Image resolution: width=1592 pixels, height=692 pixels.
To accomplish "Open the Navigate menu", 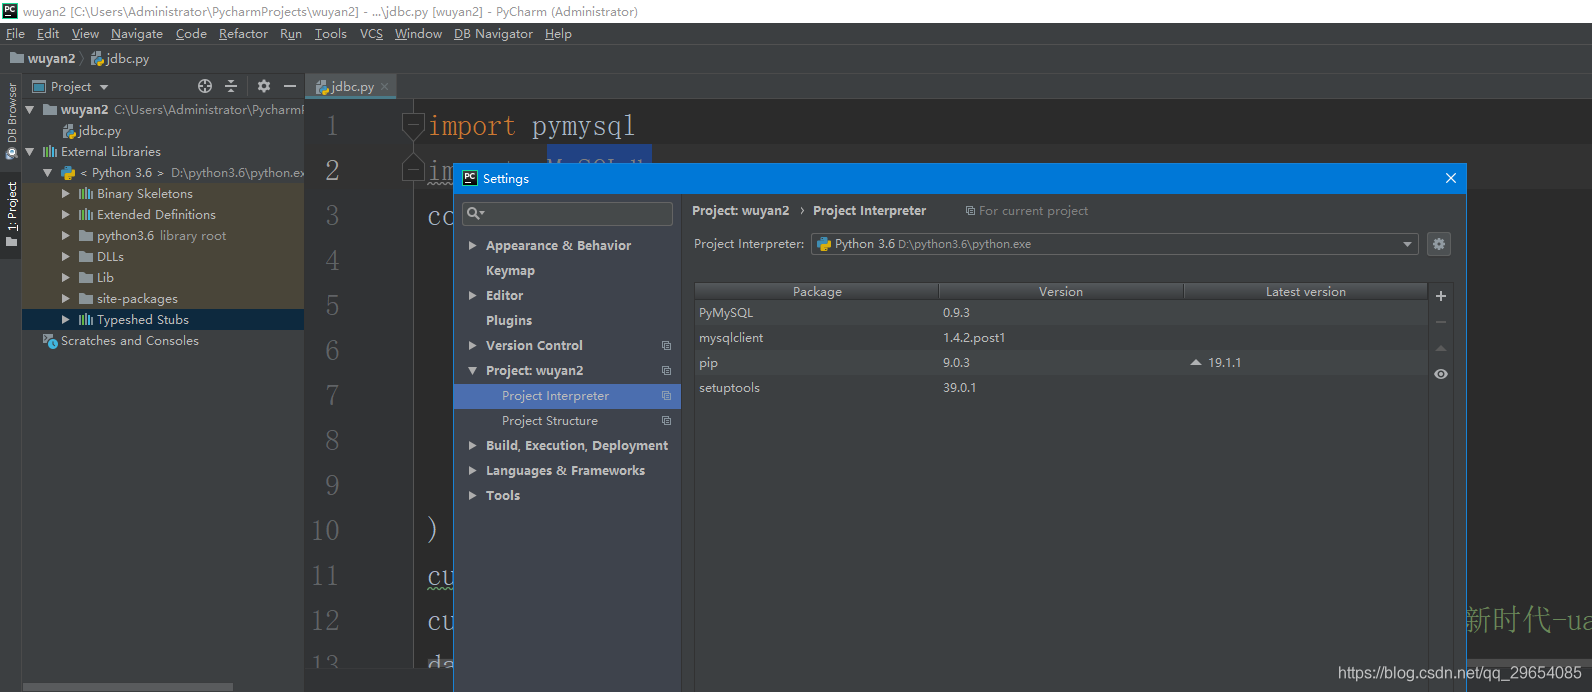I will [x=137, y=34].
